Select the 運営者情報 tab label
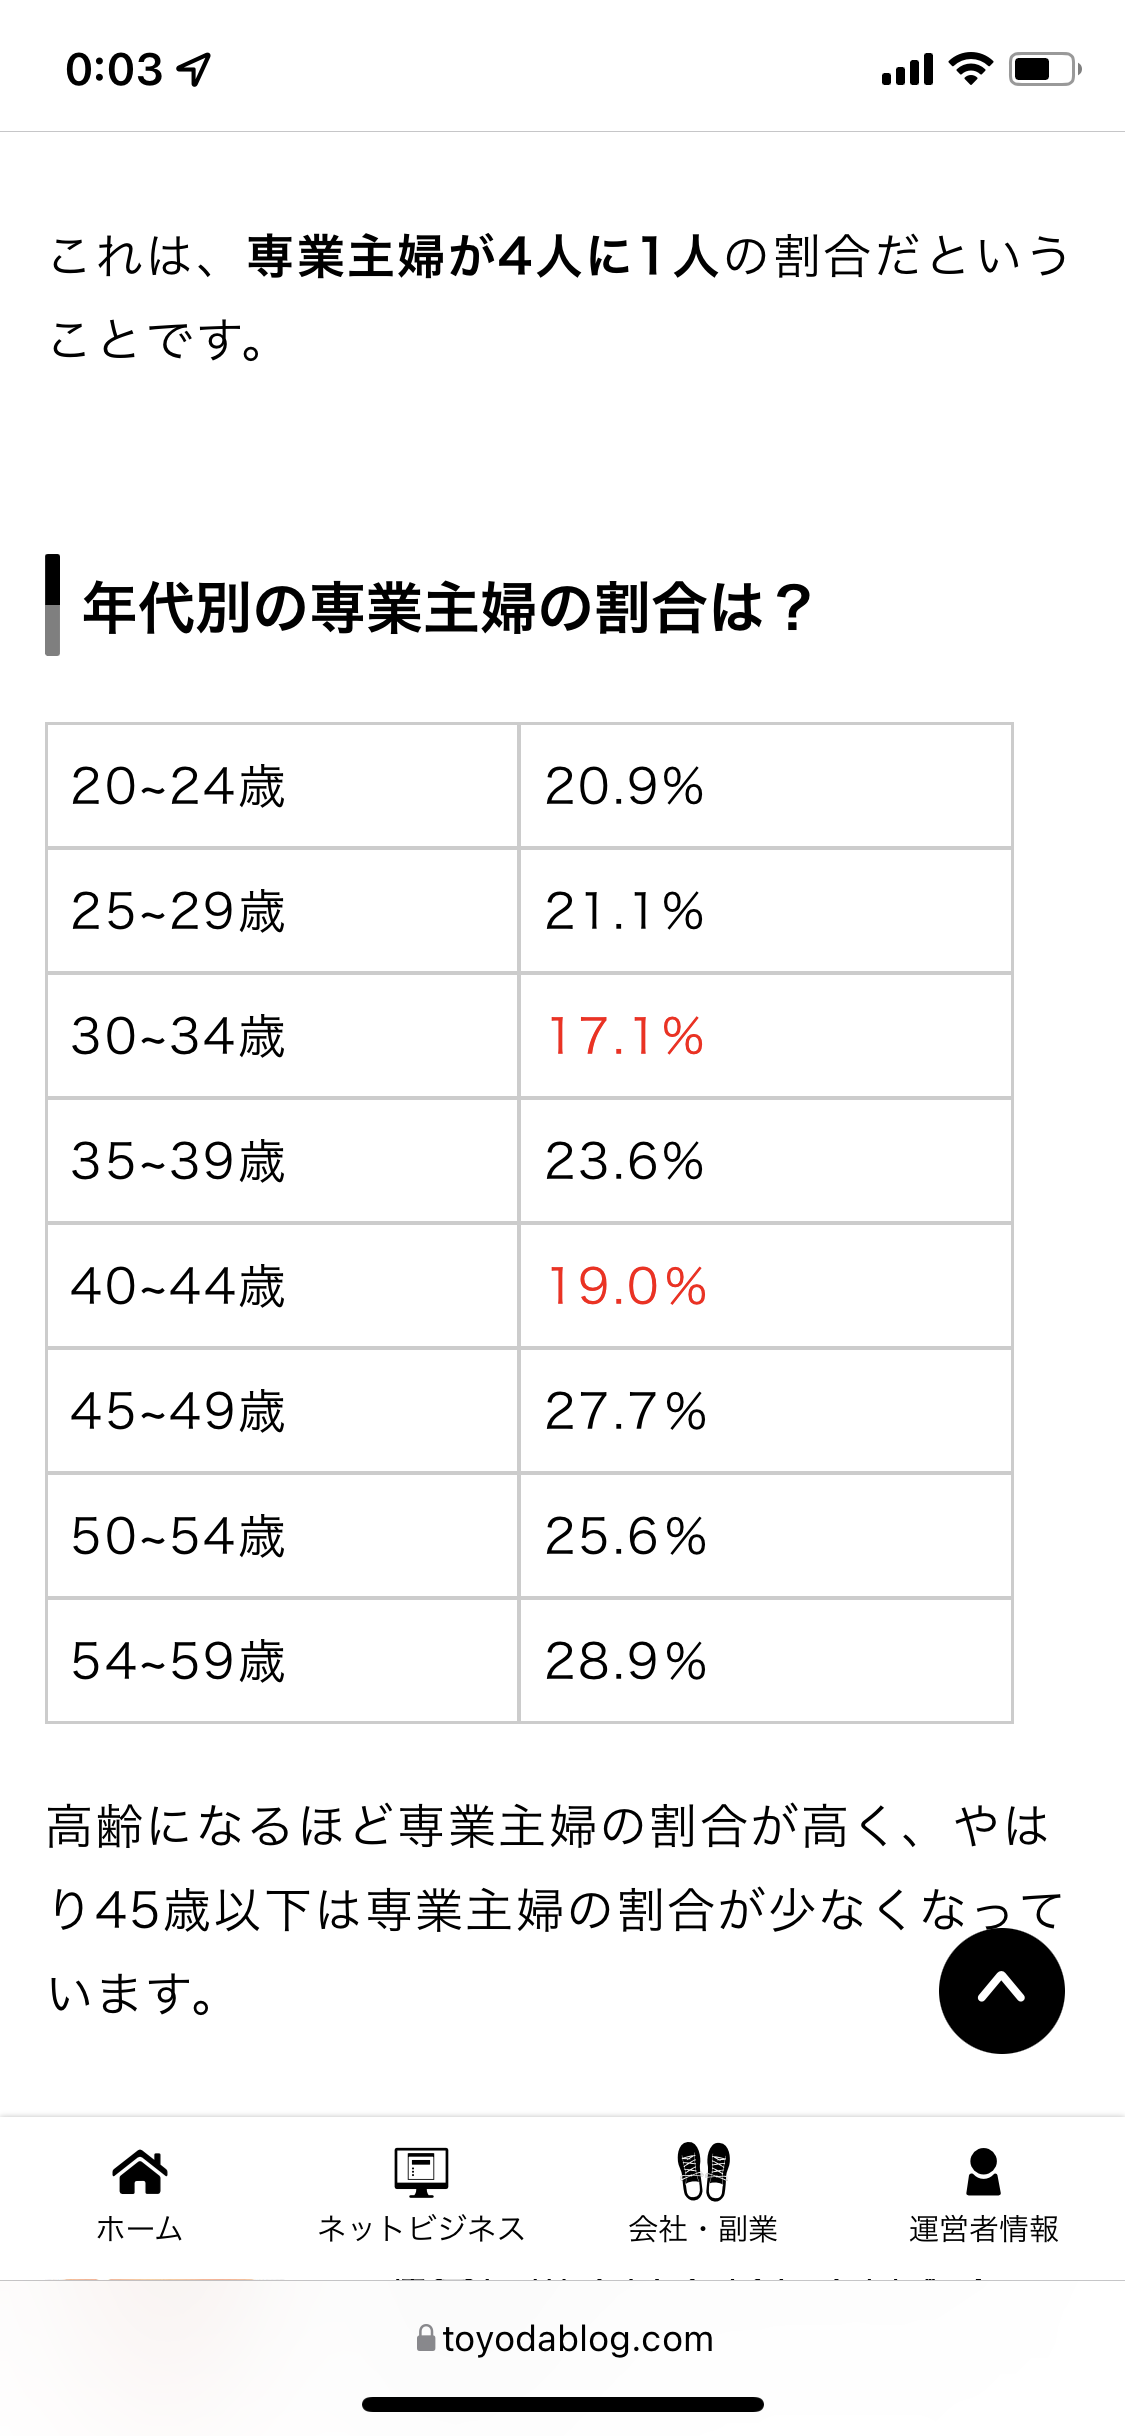Viewport: 1125px width, 2436px height. click(x=984, y=2229)
